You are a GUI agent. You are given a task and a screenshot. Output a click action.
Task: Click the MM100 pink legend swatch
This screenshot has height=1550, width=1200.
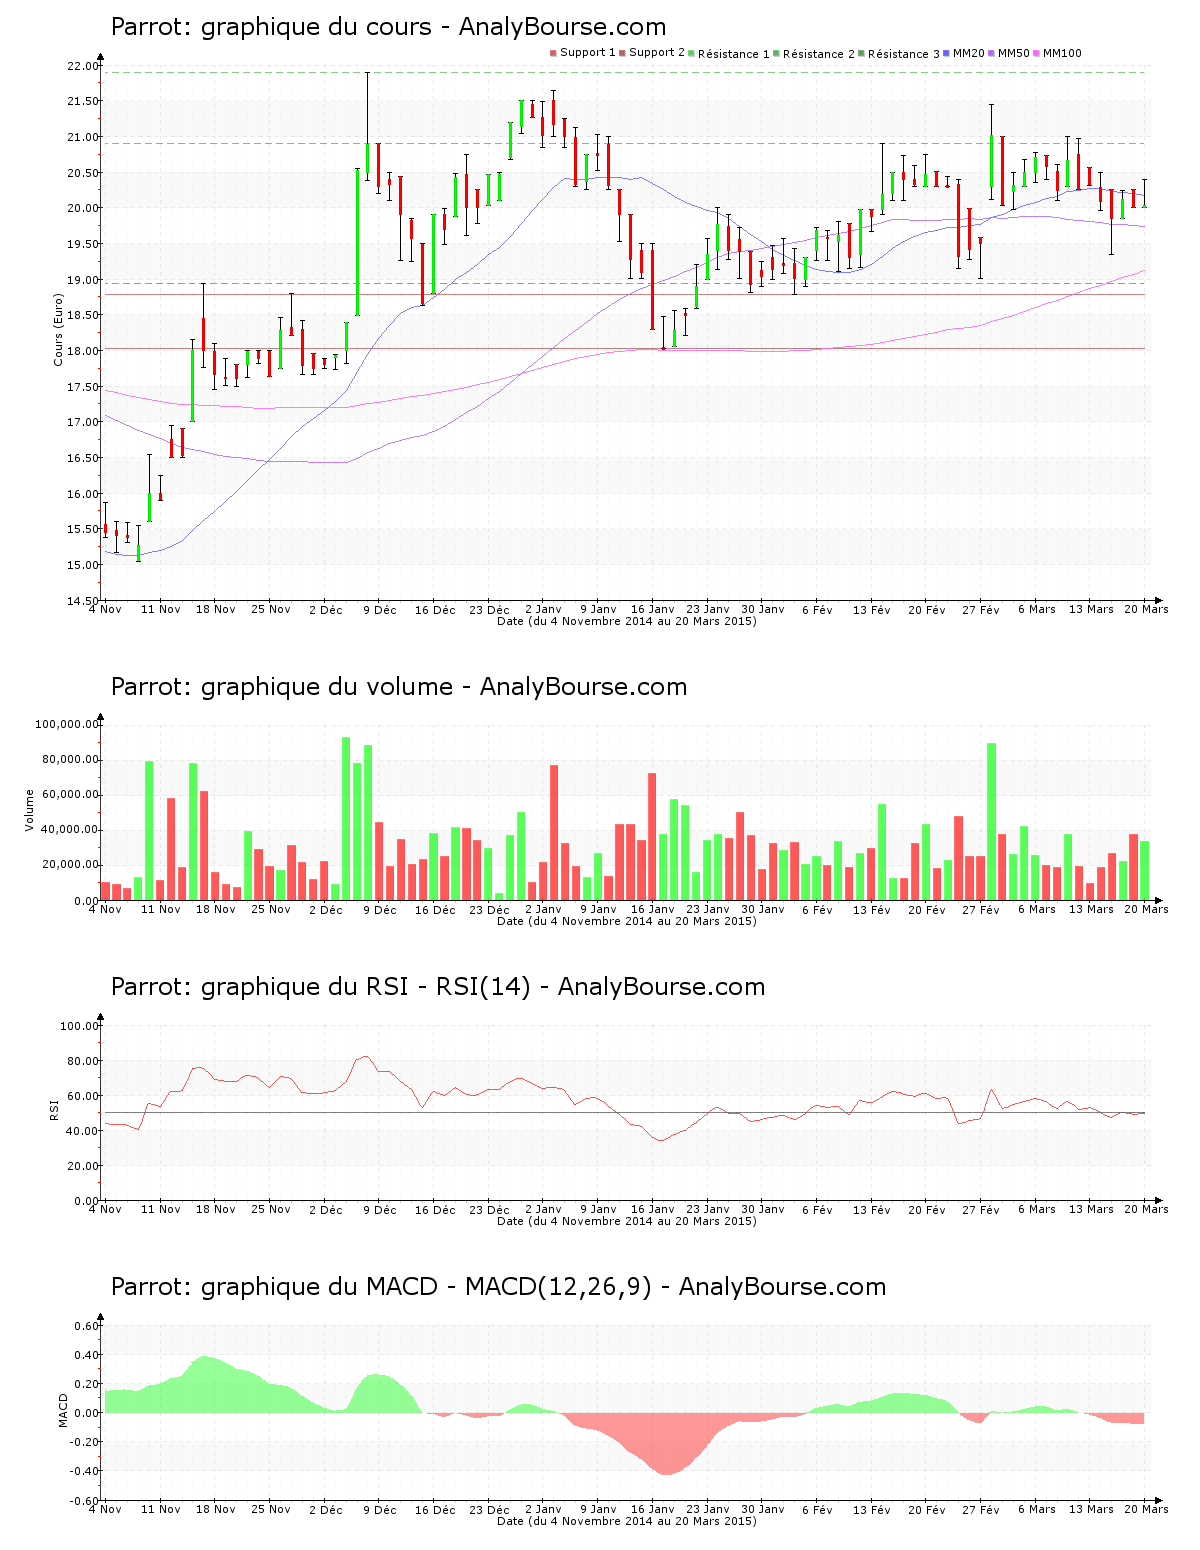[x=1037, y=53]
